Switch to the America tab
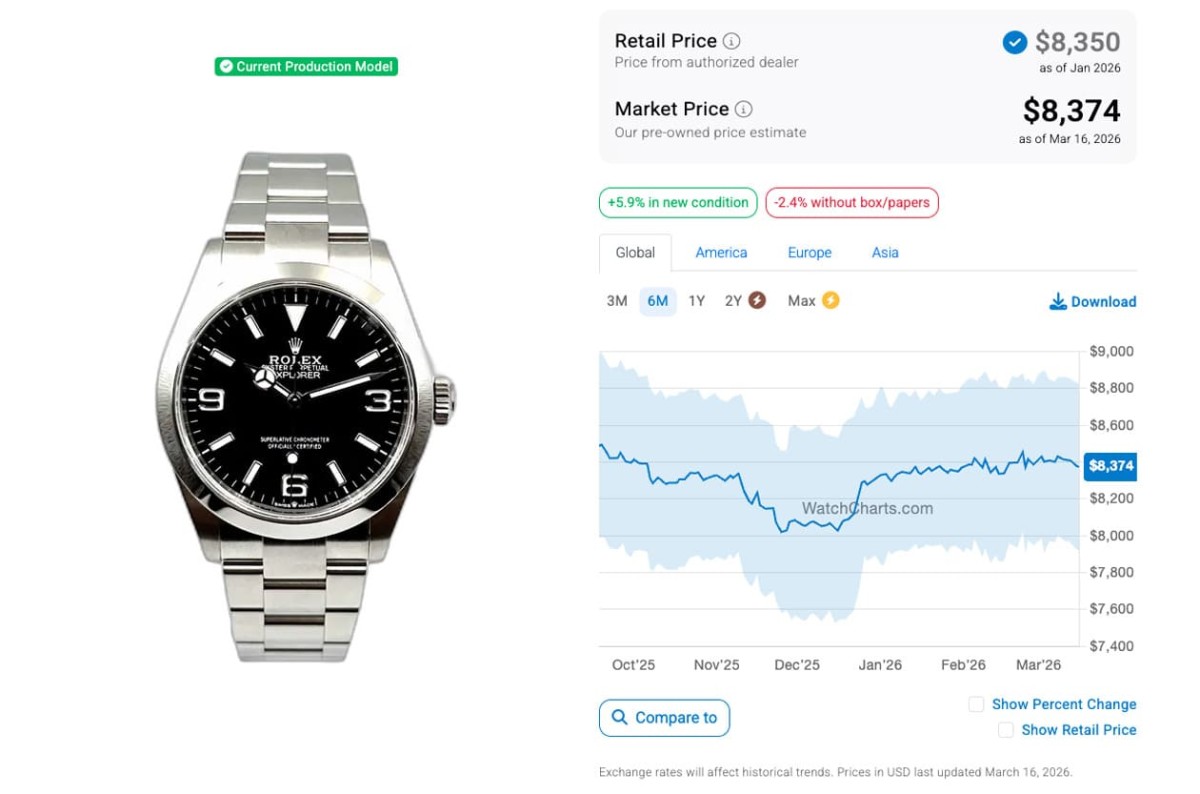 click(721, 253)
